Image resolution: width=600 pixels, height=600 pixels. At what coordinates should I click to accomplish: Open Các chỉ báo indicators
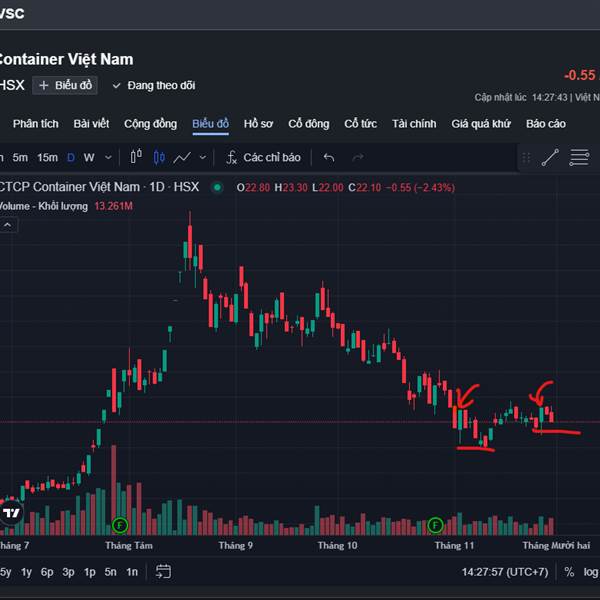click(x=263, y=157)
